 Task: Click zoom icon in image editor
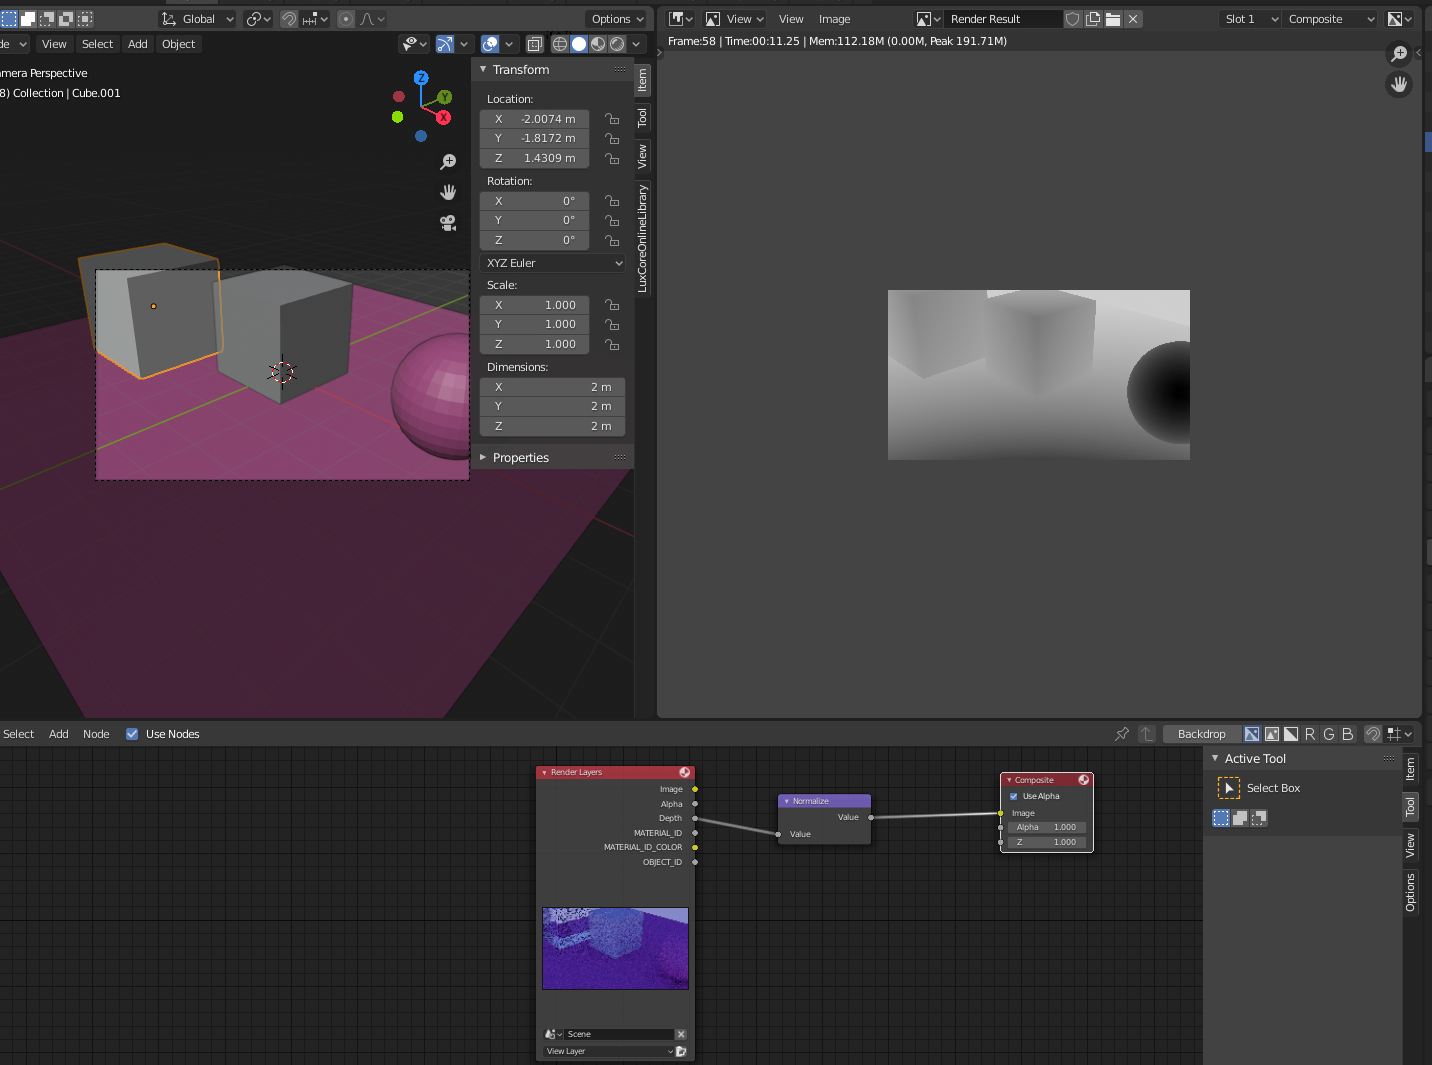(1399, 54)
